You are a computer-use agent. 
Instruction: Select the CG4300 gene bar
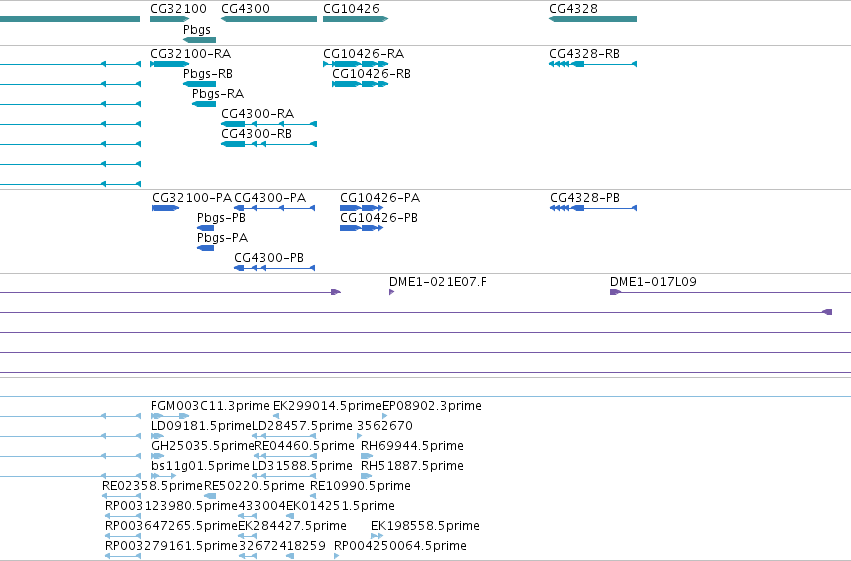pyautogui.click(x=269, y=19)
